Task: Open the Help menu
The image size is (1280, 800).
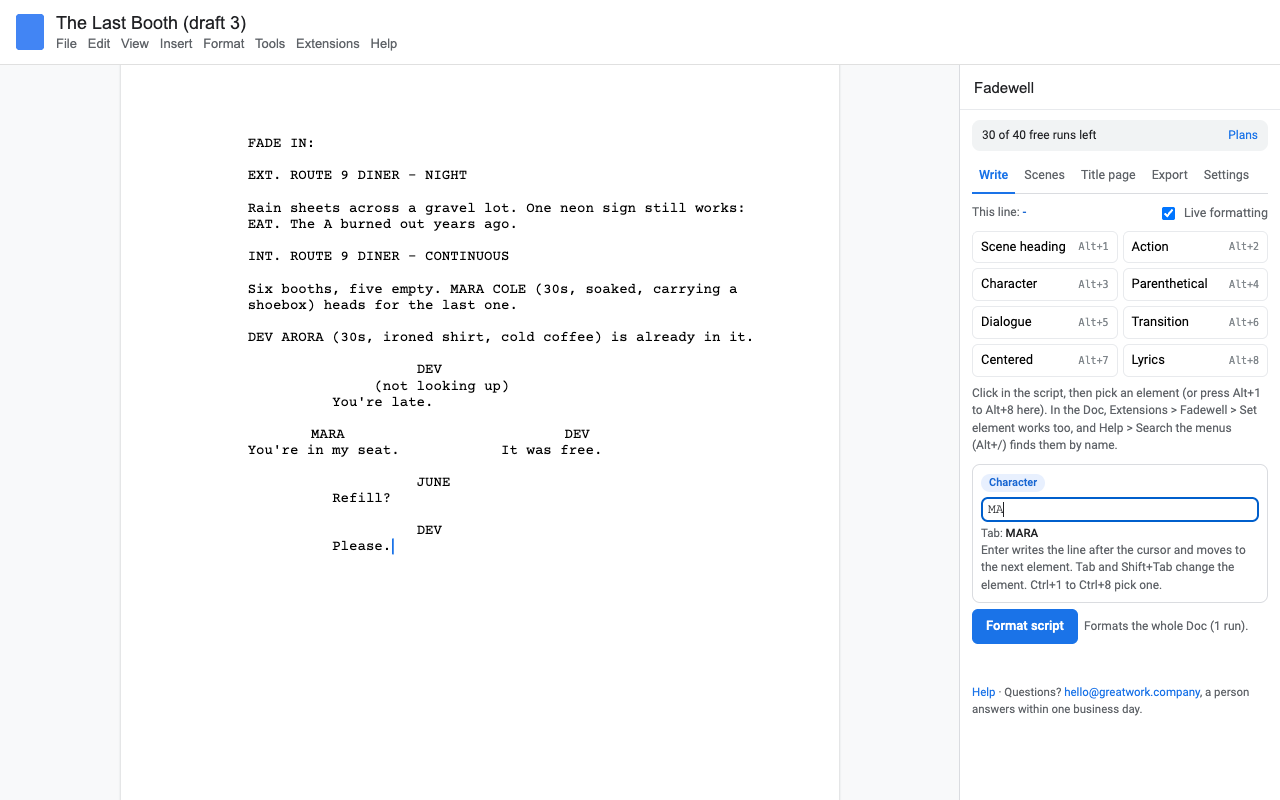Action: (x=384, y=44)
